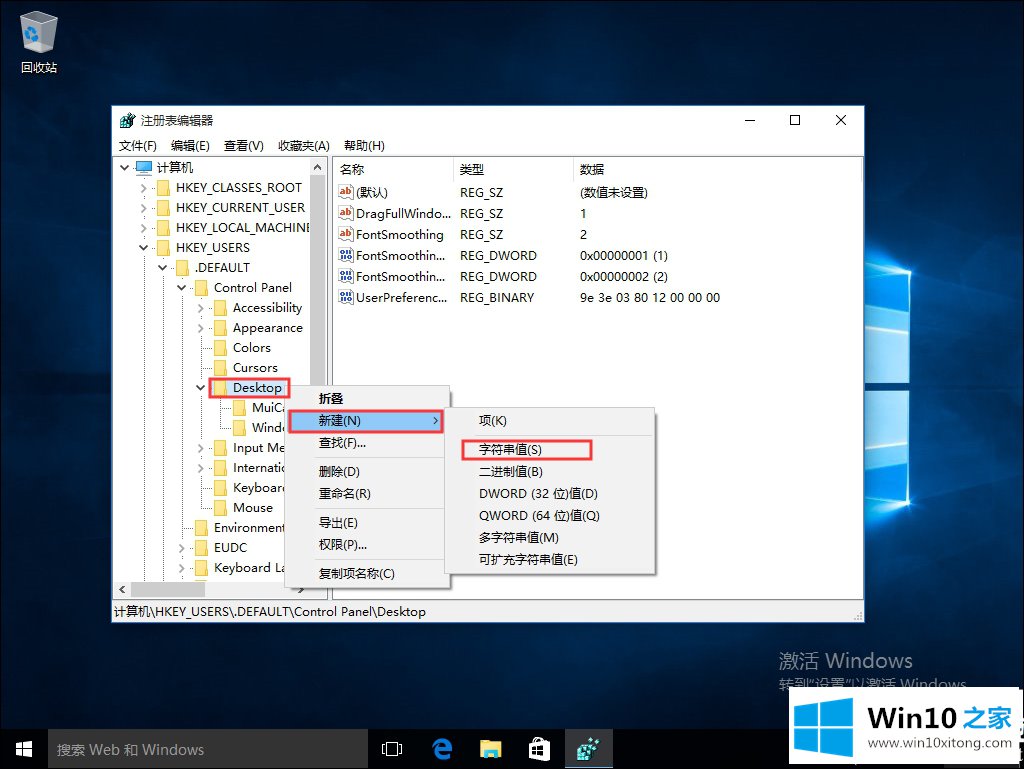Viewport: 1024px width, 769px height.
Task: Open the 编辑(E) menu
Action: (x=190, y=146)
